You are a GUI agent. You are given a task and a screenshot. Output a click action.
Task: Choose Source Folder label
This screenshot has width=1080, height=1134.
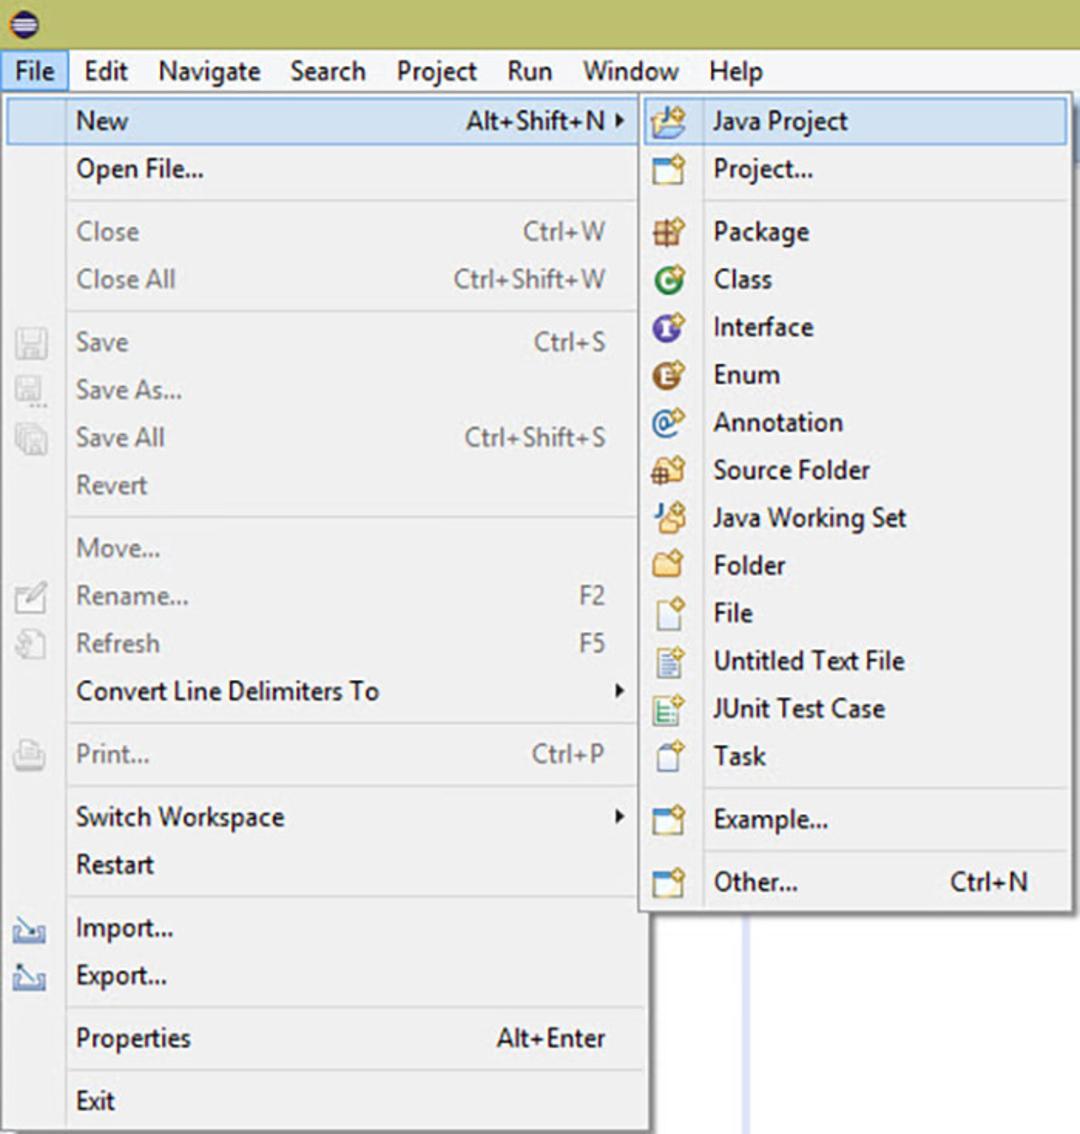791,470
